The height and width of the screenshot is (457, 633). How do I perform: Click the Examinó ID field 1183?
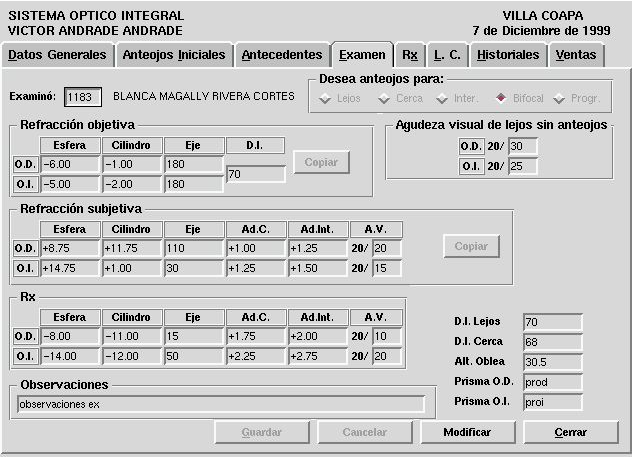coord(83,97)
